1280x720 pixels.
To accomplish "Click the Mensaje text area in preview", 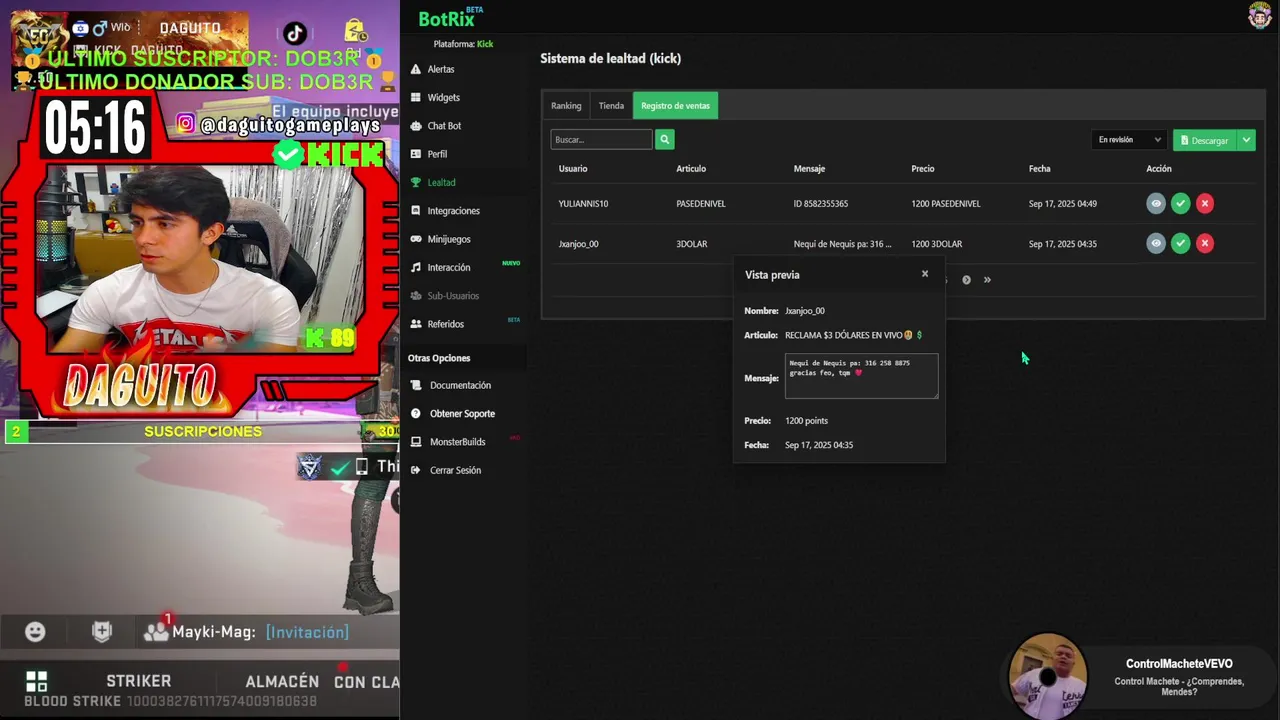I will point(861,376).
